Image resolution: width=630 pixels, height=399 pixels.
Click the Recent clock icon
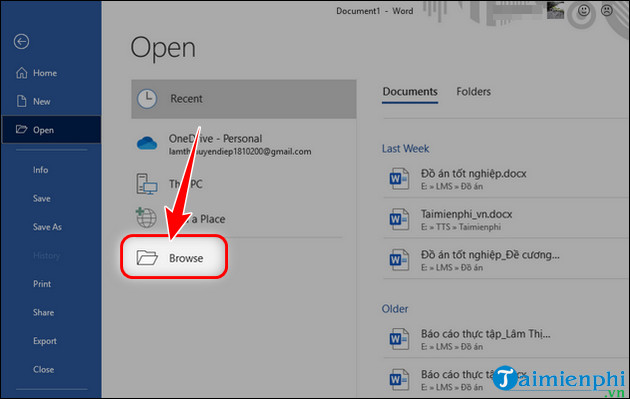[147, 98]
